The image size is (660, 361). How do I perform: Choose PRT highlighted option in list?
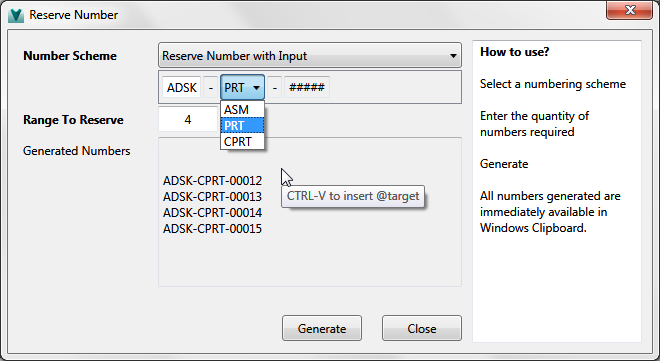point(242,125)
